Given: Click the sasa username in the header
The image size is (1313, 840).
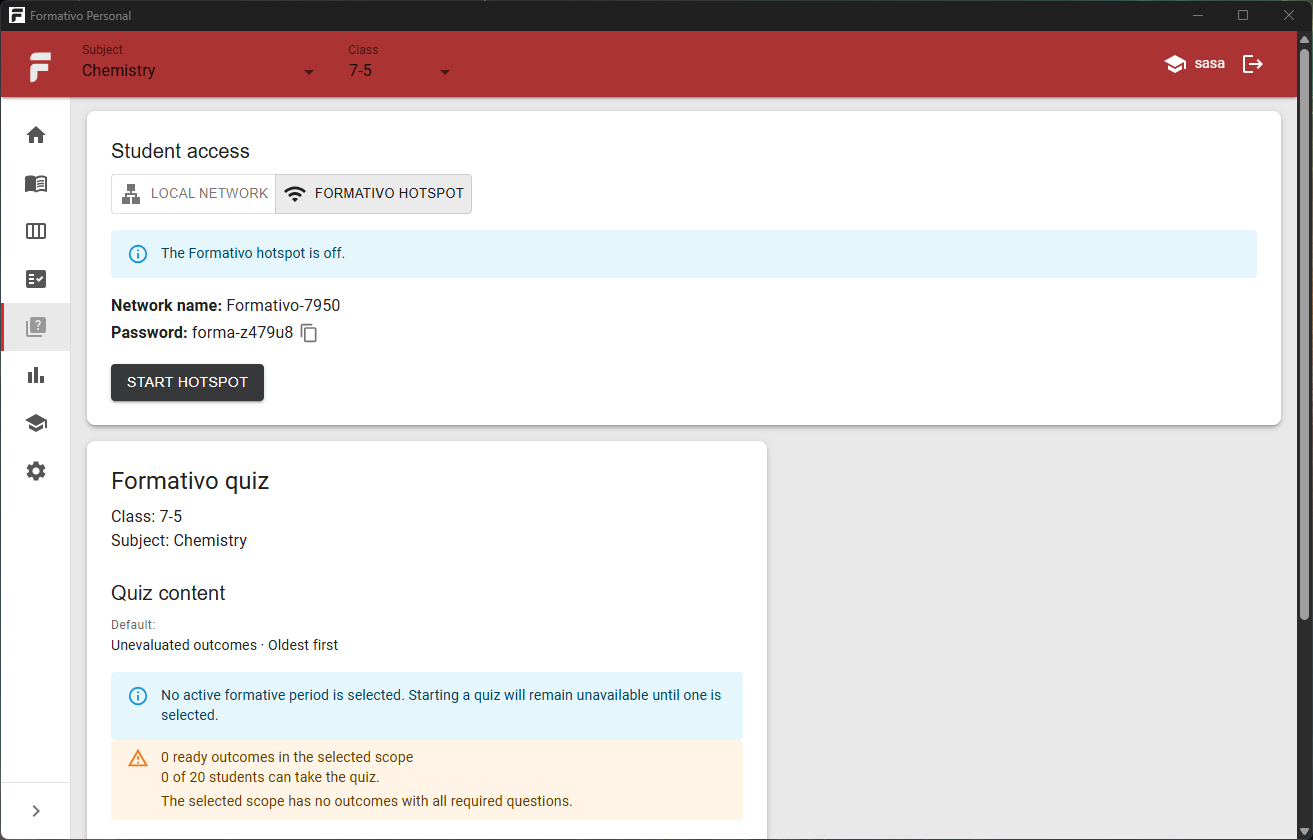Looking at the screenshot, I should pos(1209,64).
